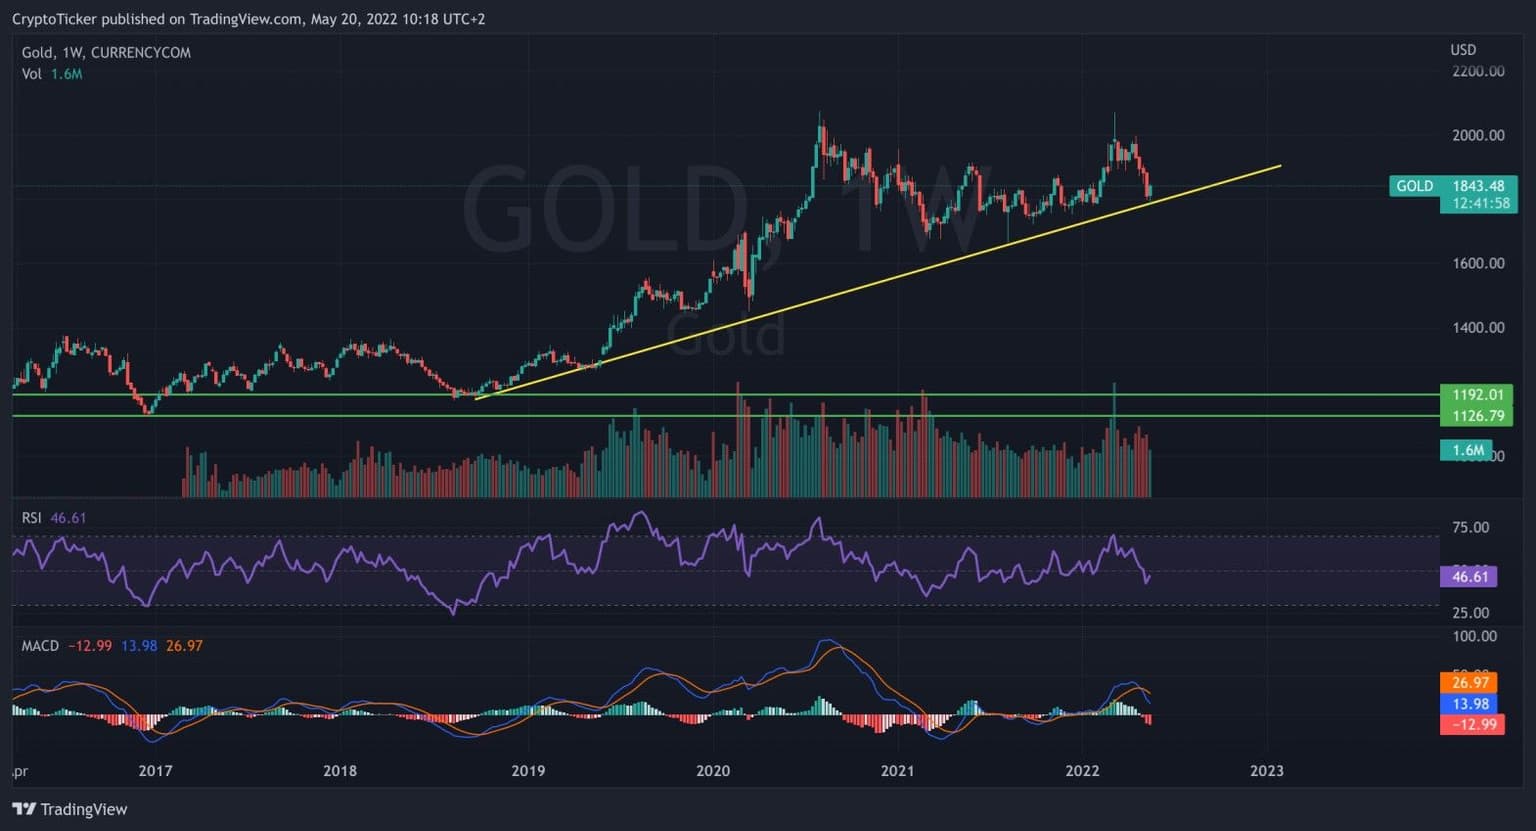Open the MACD indicator legend
The width and height of the screenshot is (1536, 831).
point(41,646)
